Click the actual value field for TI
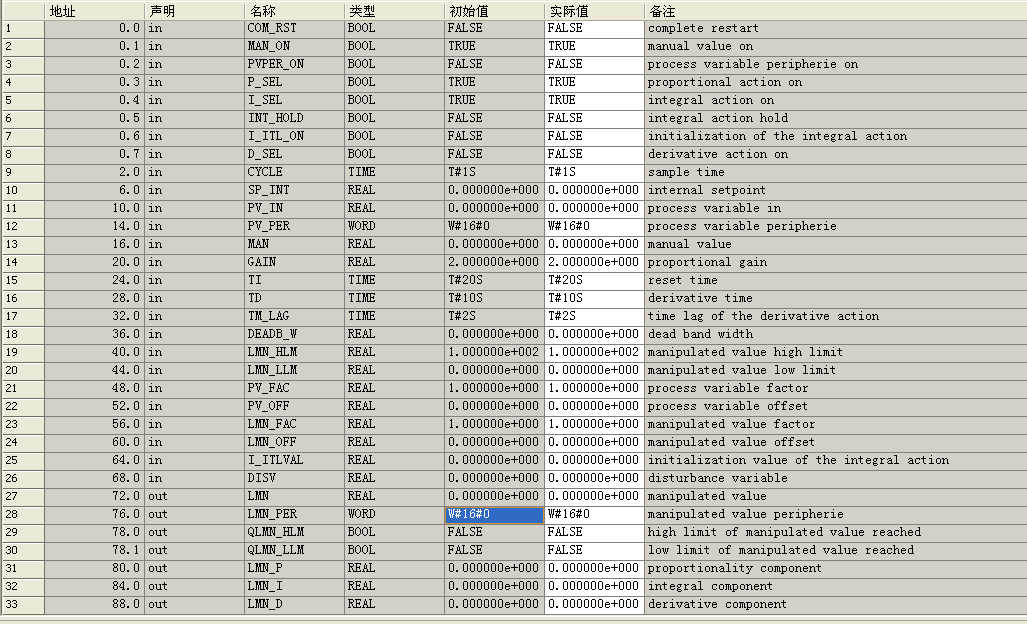 tap(594, 280)
